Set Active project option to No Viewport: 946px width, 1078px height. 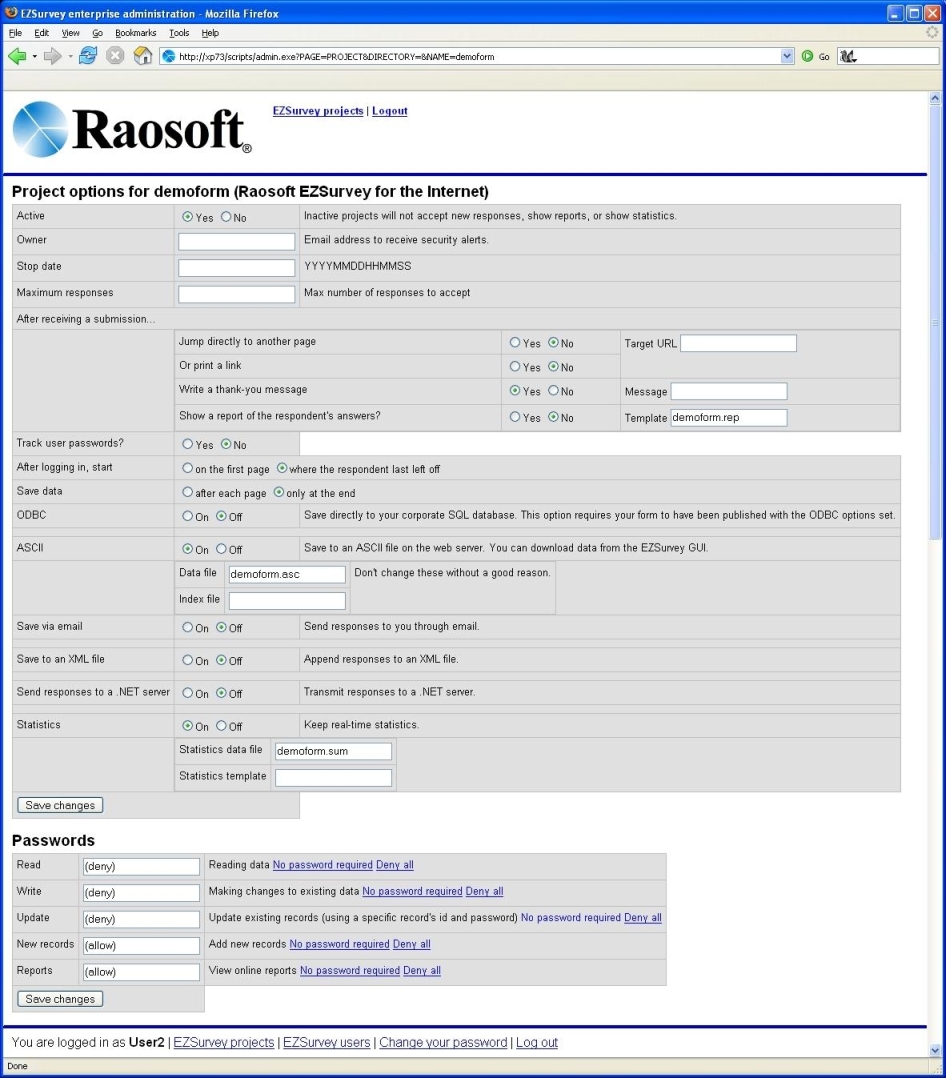pos(226,217)
